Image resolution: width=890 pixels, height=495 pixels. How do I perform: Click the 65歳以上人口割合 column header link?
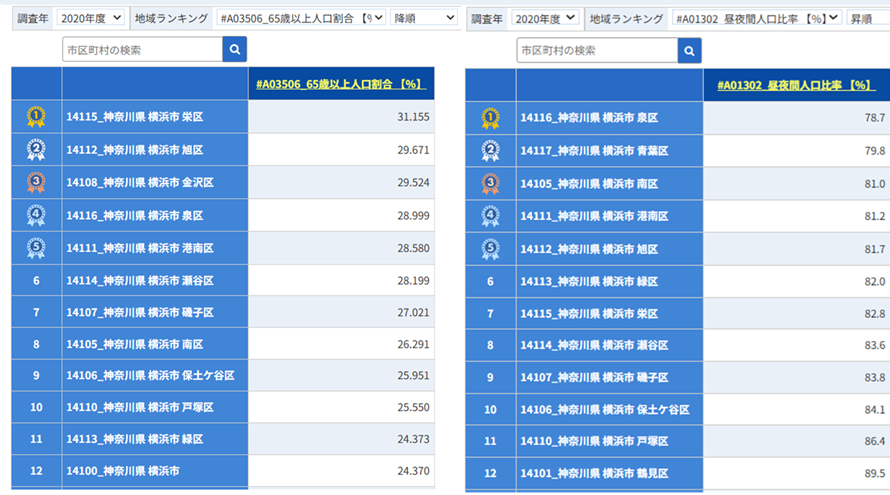[341, 85]
